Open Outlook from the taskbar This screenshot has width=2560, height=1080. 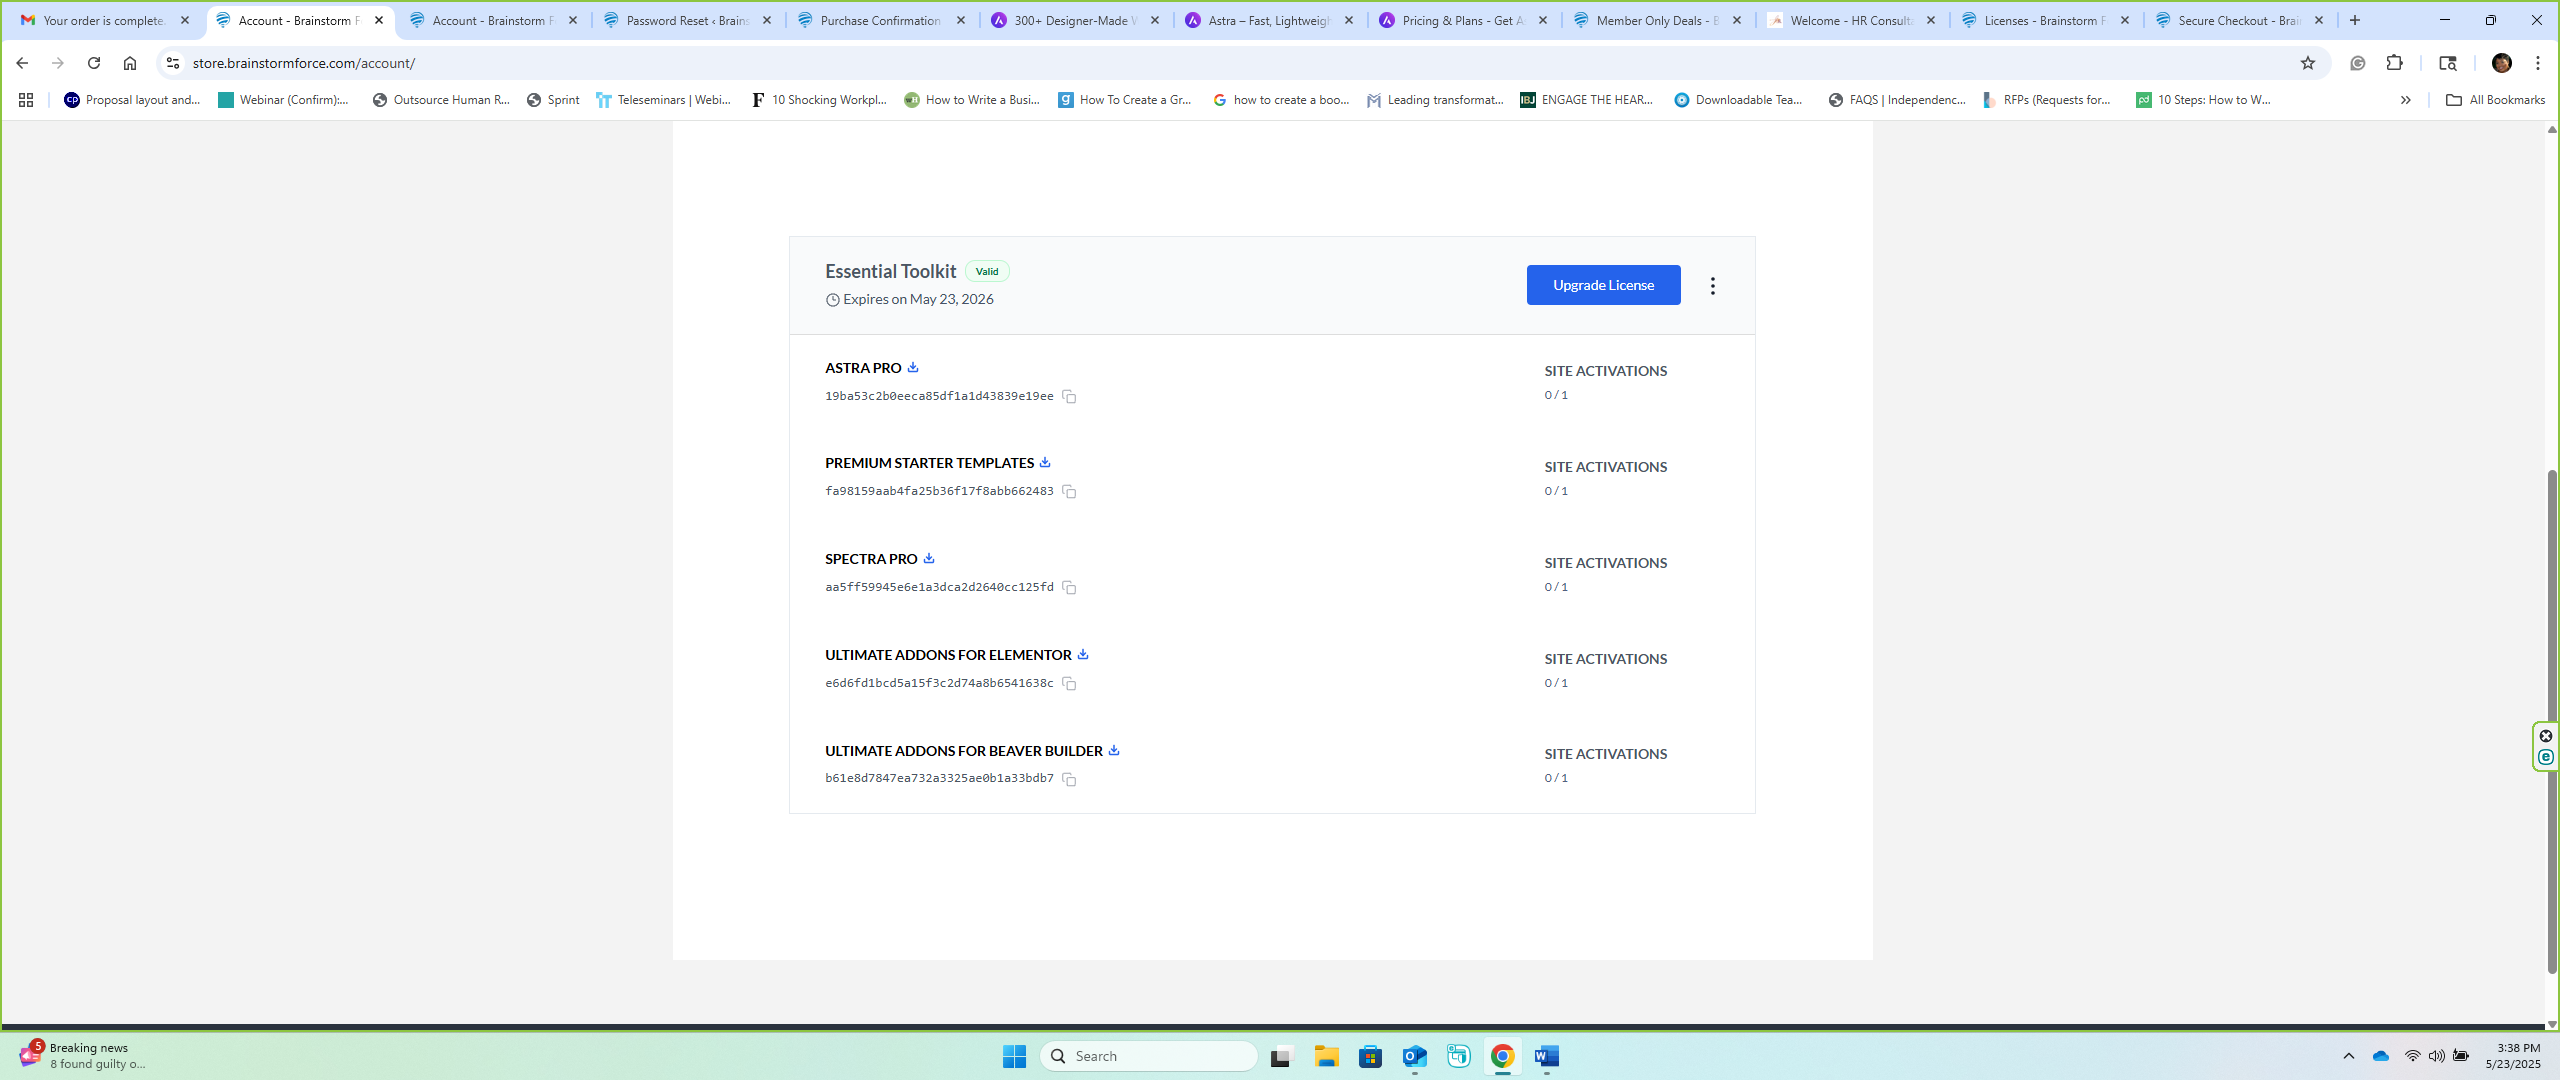click(1414, 1056)
